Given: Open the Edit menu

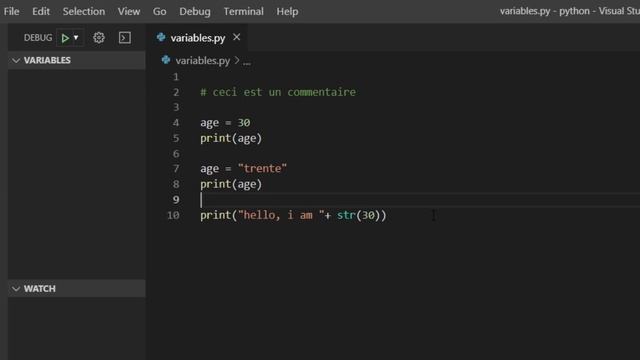Looking at the screenshot, I should 41,11.
